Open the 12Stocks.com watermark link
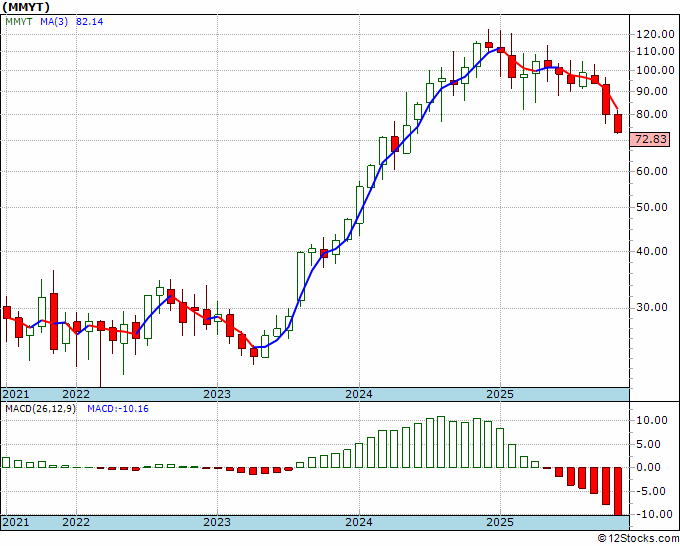Viewport: 680px width, 546px height. (x=637, y=538)
